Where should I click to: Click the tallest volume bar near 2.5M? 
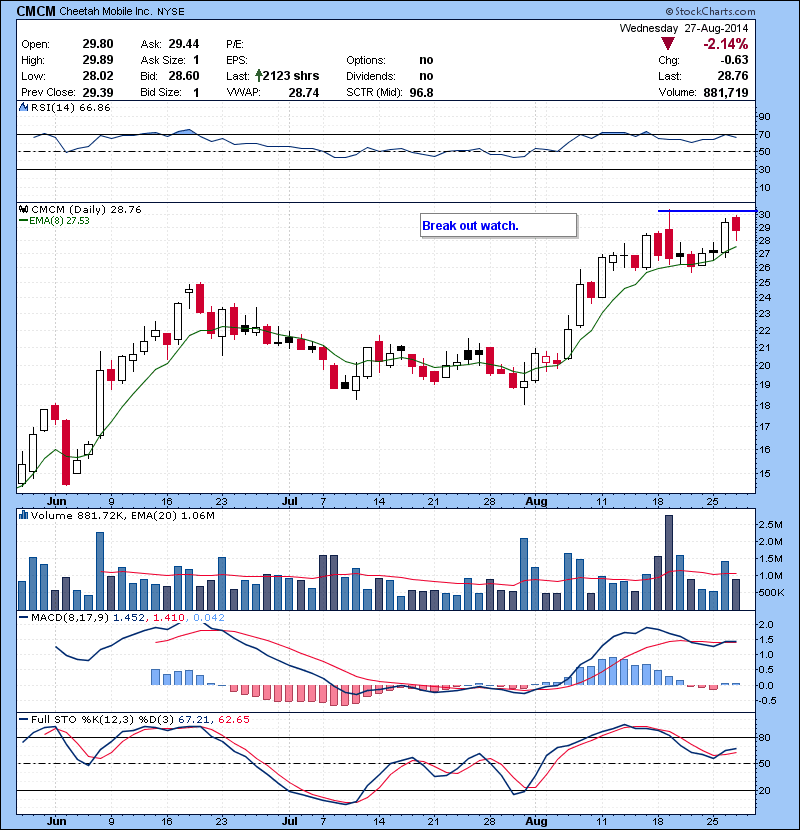[669, 562]
